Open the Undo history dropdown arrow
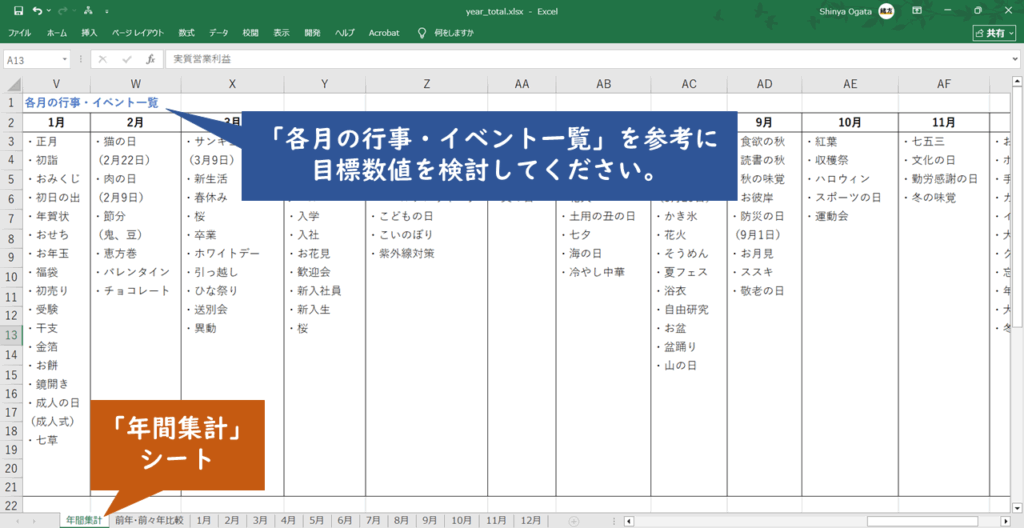Screen dimensions: 1024x528 pos(49,11)
